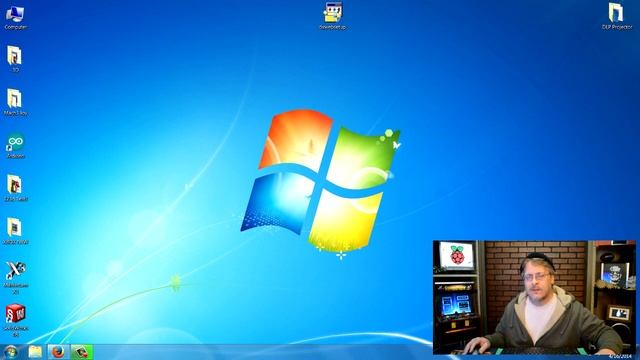Viewport: 640px width, 360px height.
Task: Open the Computer desktop icon
Action: [15, 17]
